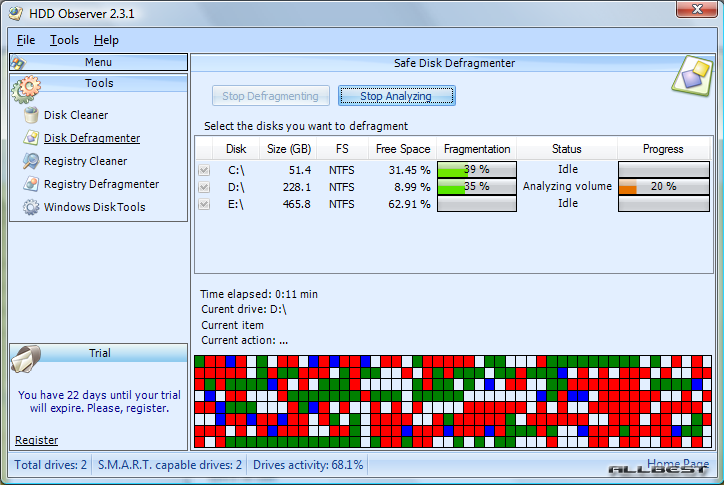Click the Size (GB) column header
This screenshot has height=485, width=724.
click(289, 149)
